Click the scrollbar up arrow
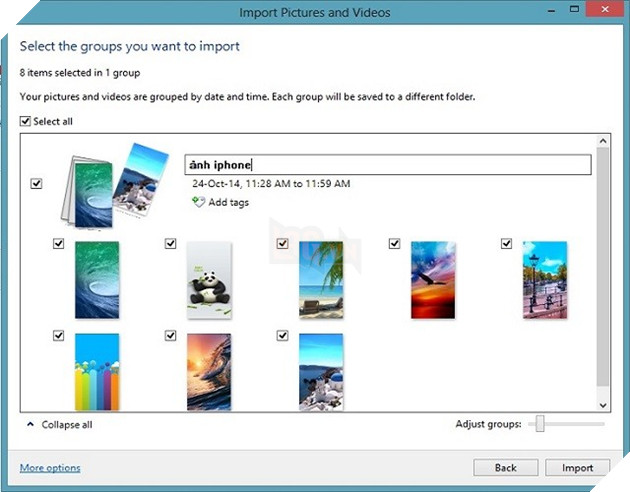This screenshot has height=492, width=630. 602,143
